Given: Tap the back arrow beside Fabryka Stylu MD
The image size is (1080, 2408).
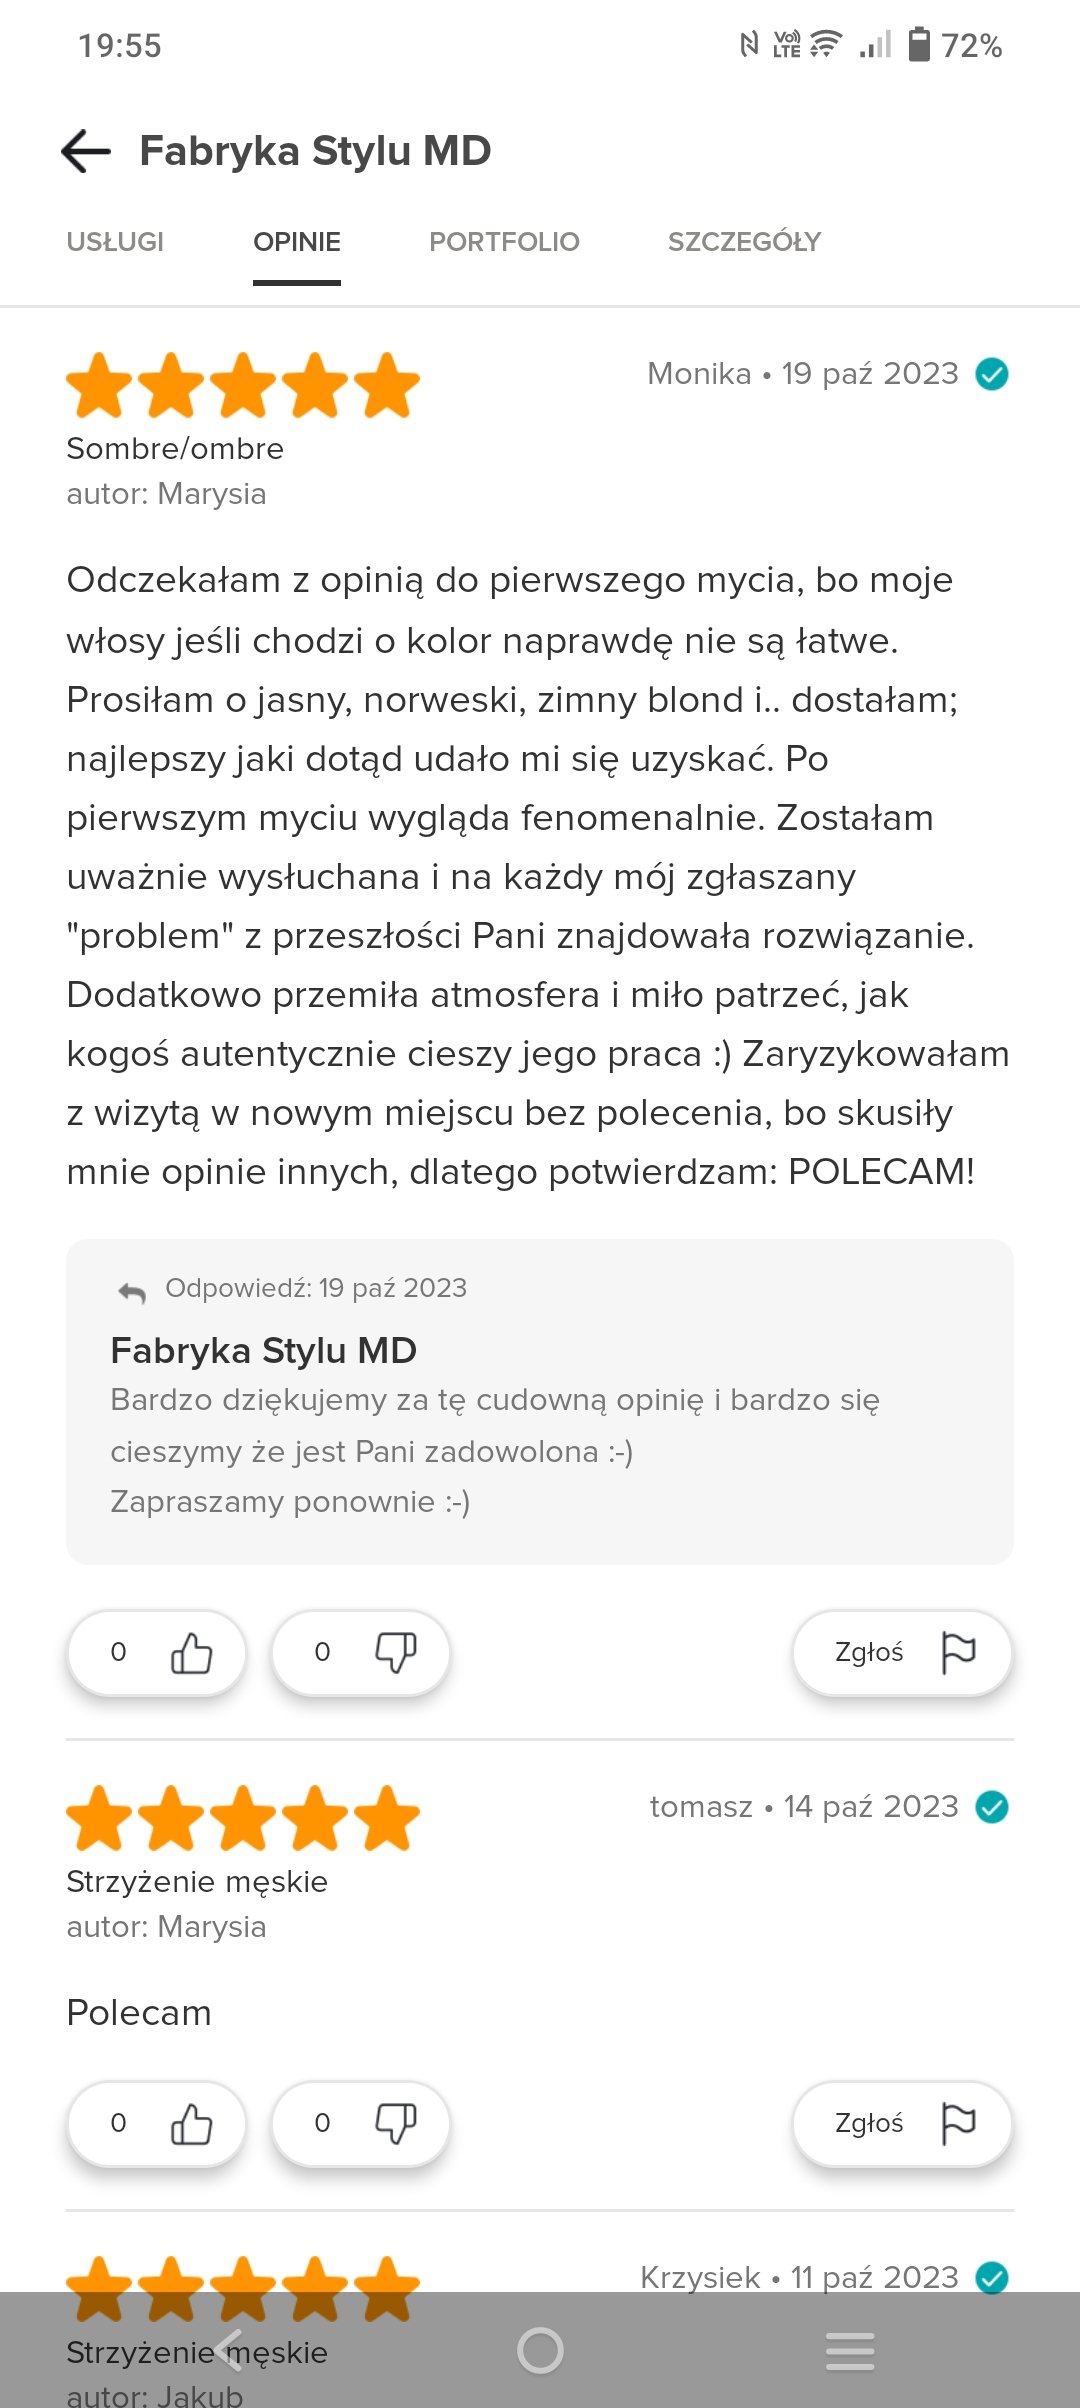Looking at the screenshot, I should pyautogui.click(x=86, y=152).
